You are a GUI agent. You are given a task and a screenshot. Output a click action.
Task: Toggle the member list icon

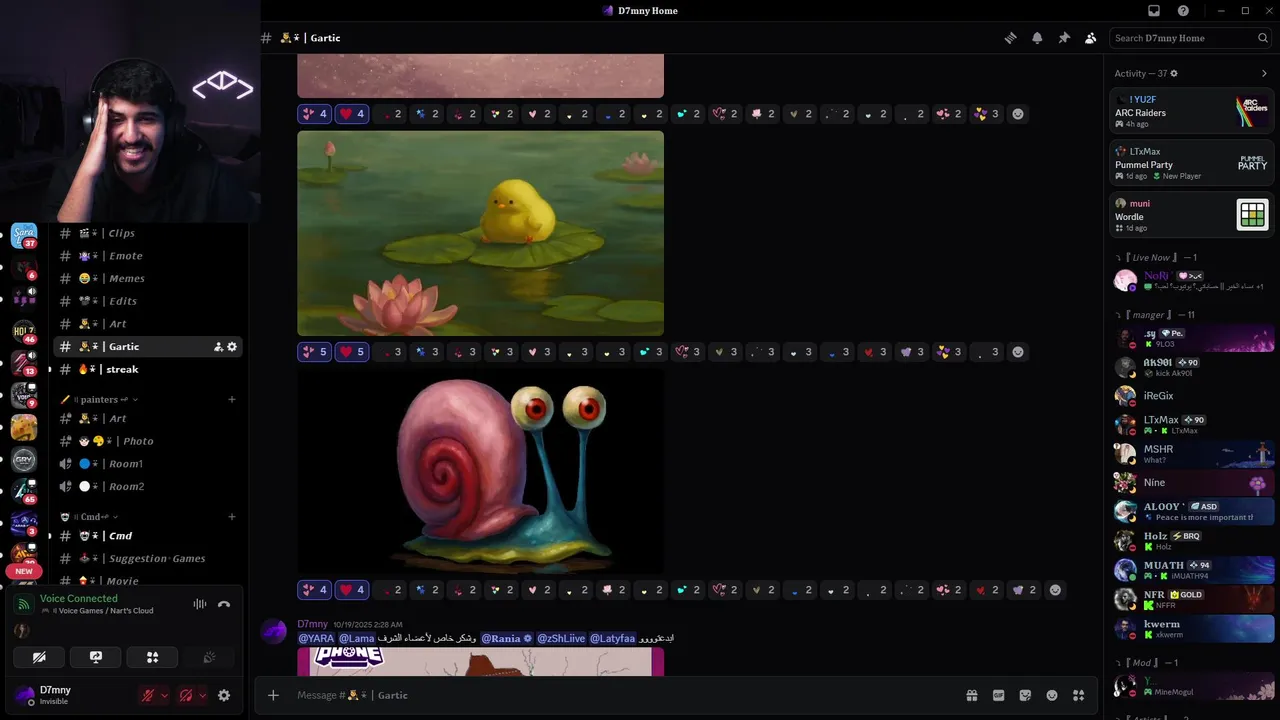[x=1091, y=38]
